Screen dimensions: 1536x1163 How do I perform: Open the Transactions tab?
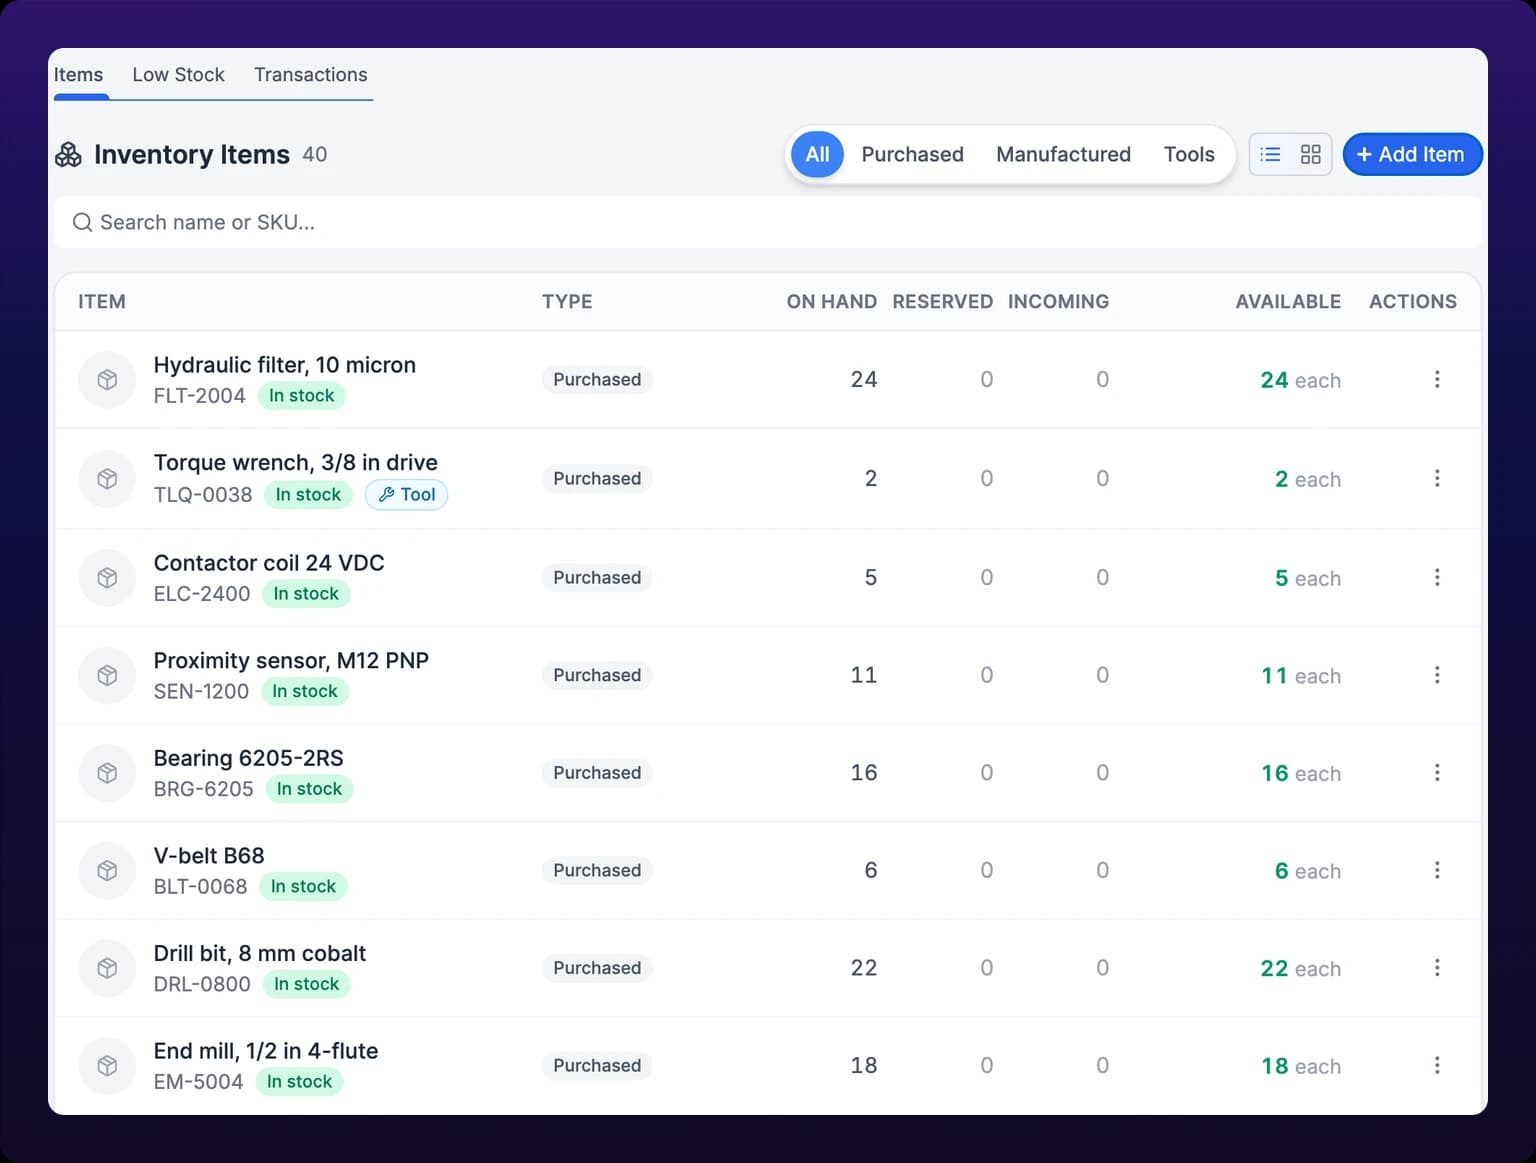click(x=310, y=75)
